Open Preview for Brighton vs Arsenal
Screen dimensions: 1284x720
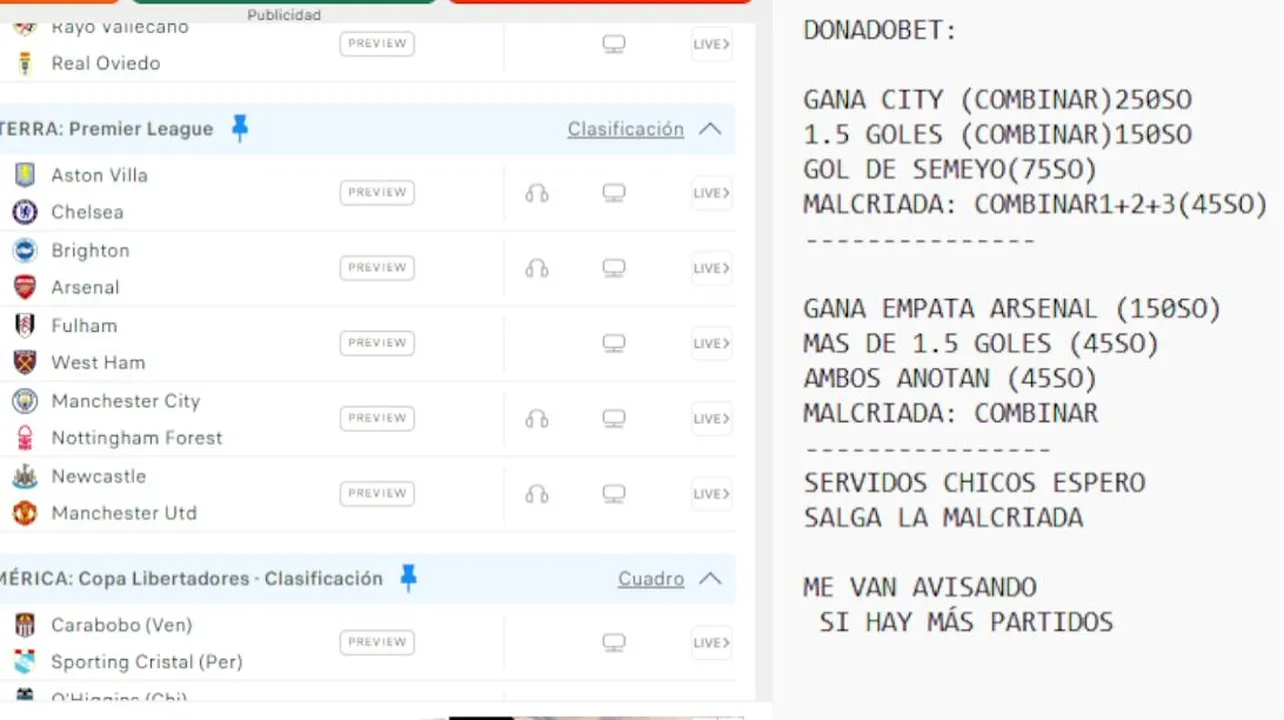(x=377, y=268)
